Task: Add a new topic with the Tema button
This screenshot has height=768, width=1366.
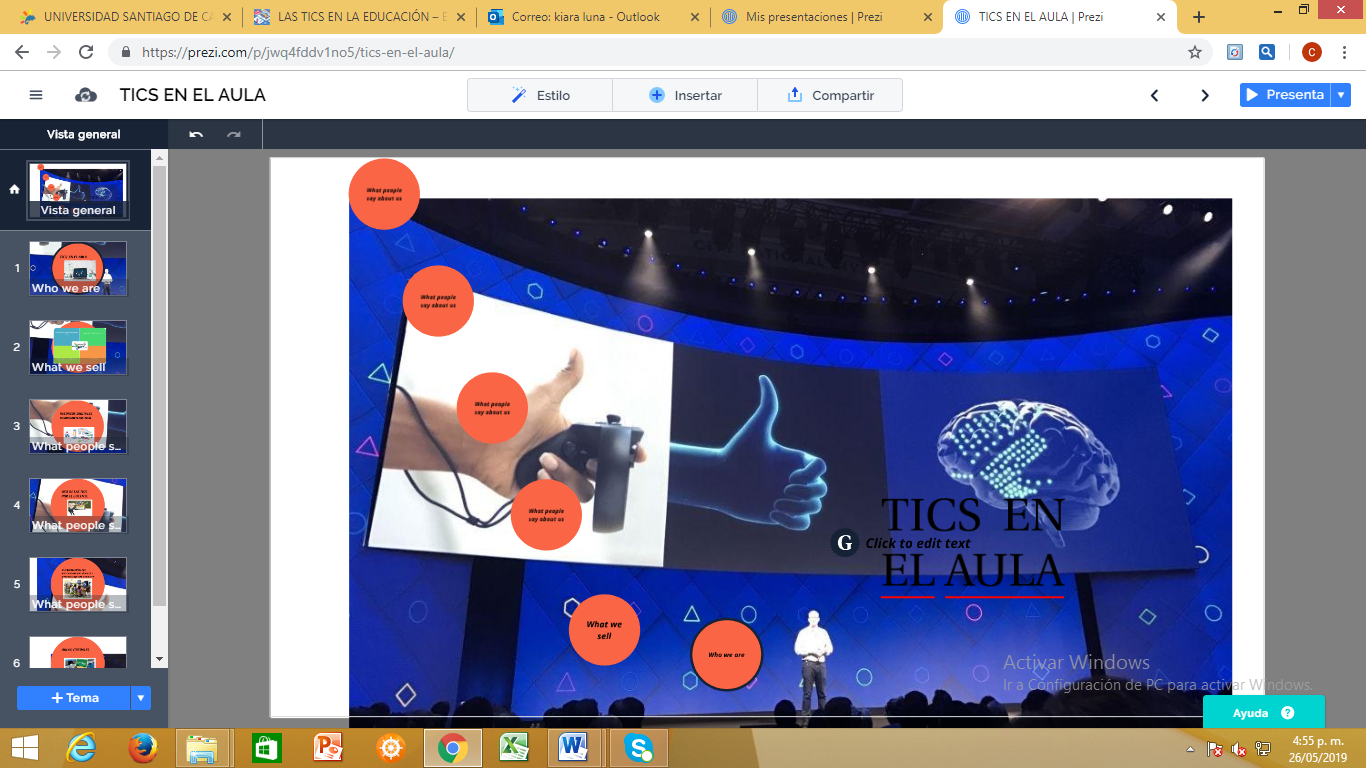Action: [x=74, y=698]
